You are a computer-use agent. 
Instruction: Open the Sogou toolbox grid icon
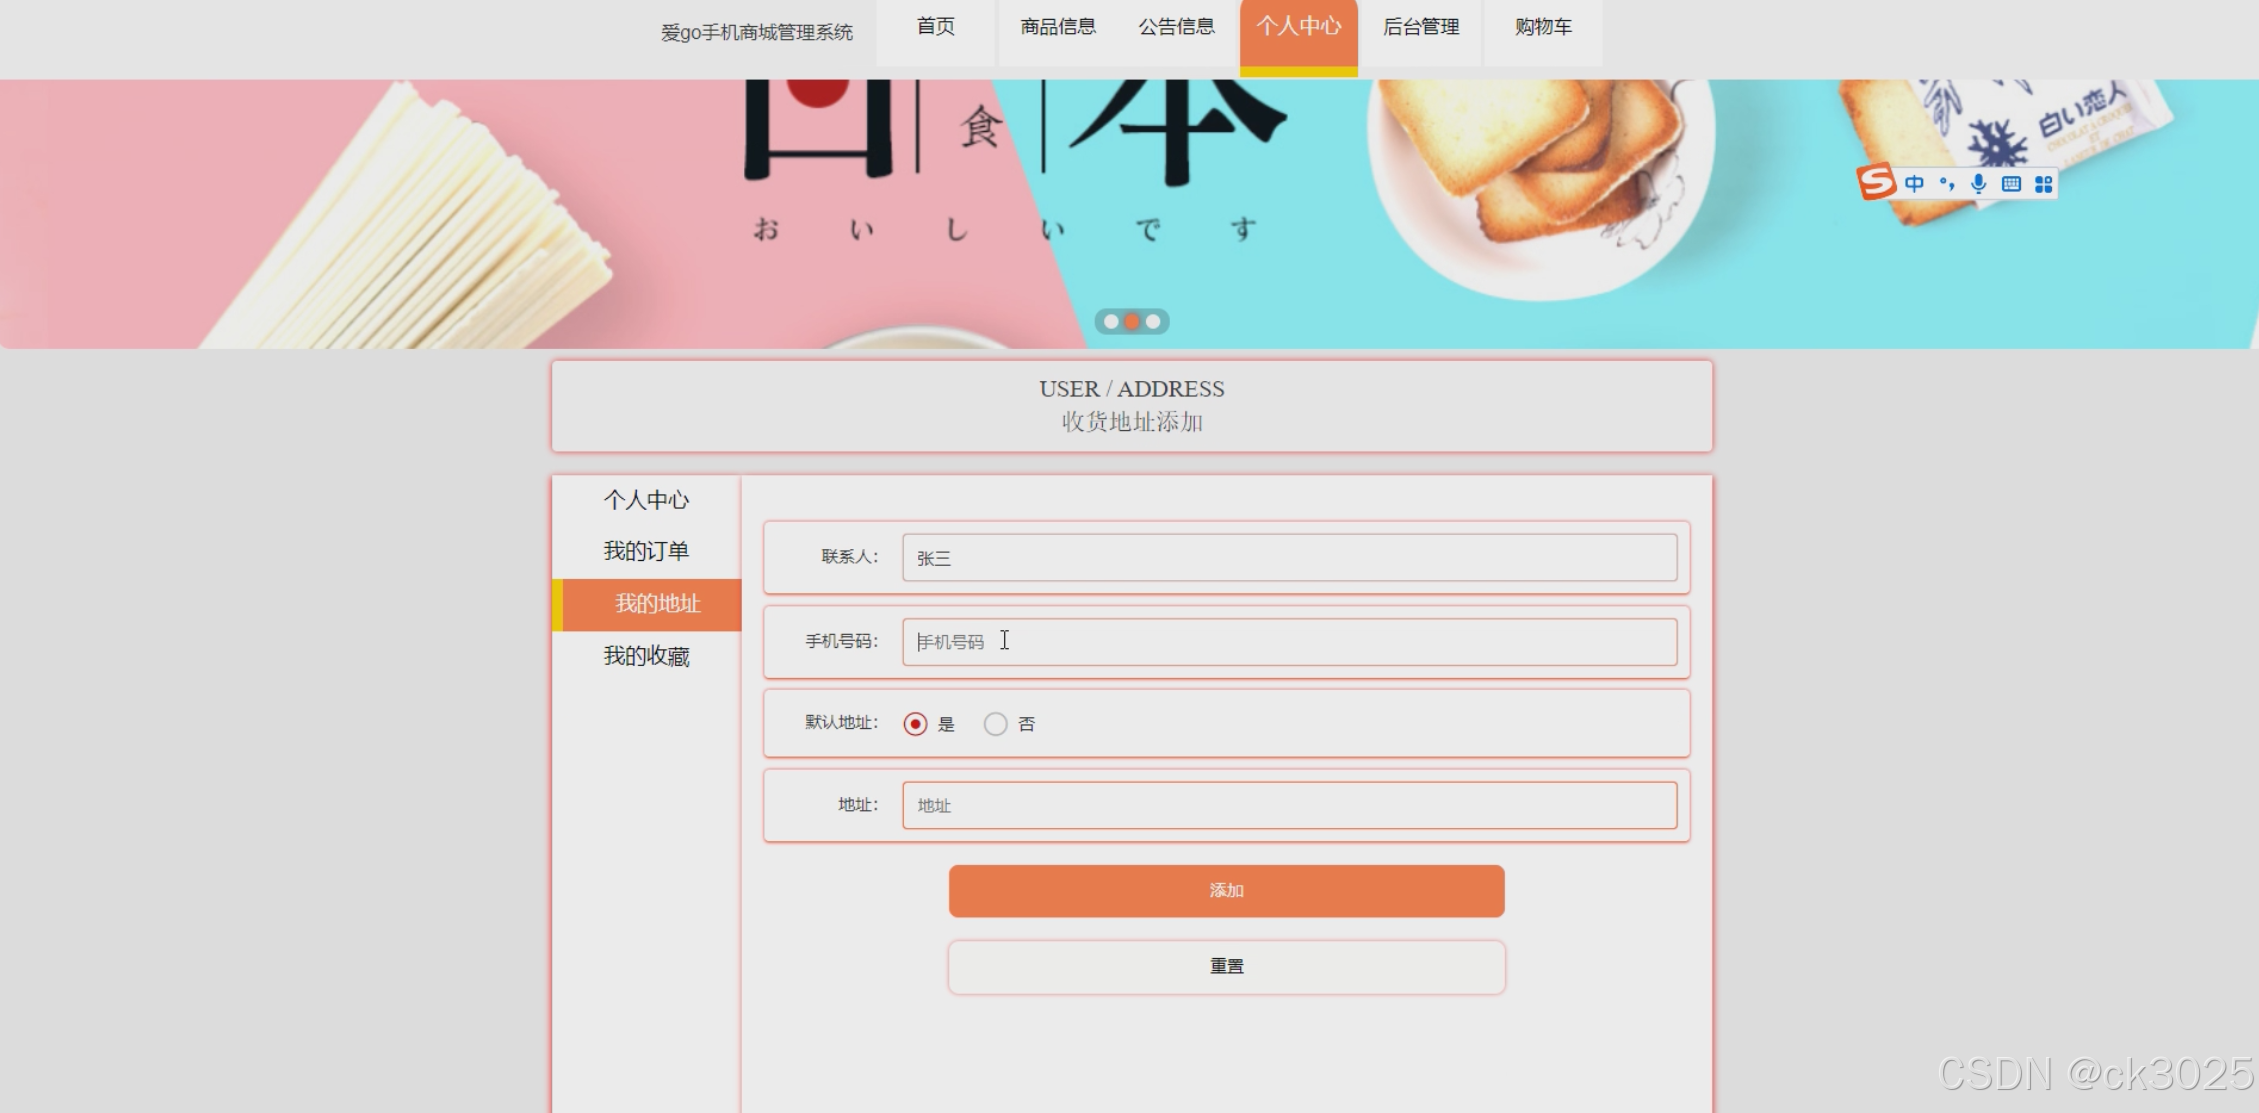click(x=2044, y=184)
